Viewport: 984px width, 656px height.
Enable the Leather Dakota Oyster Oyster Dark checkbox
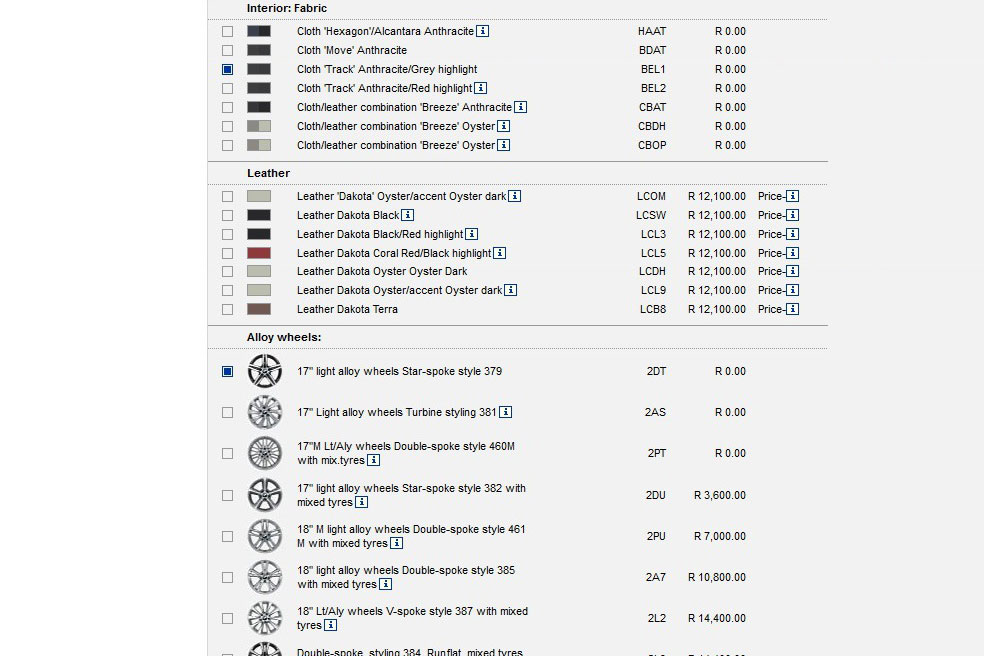[x=228, y=271]
